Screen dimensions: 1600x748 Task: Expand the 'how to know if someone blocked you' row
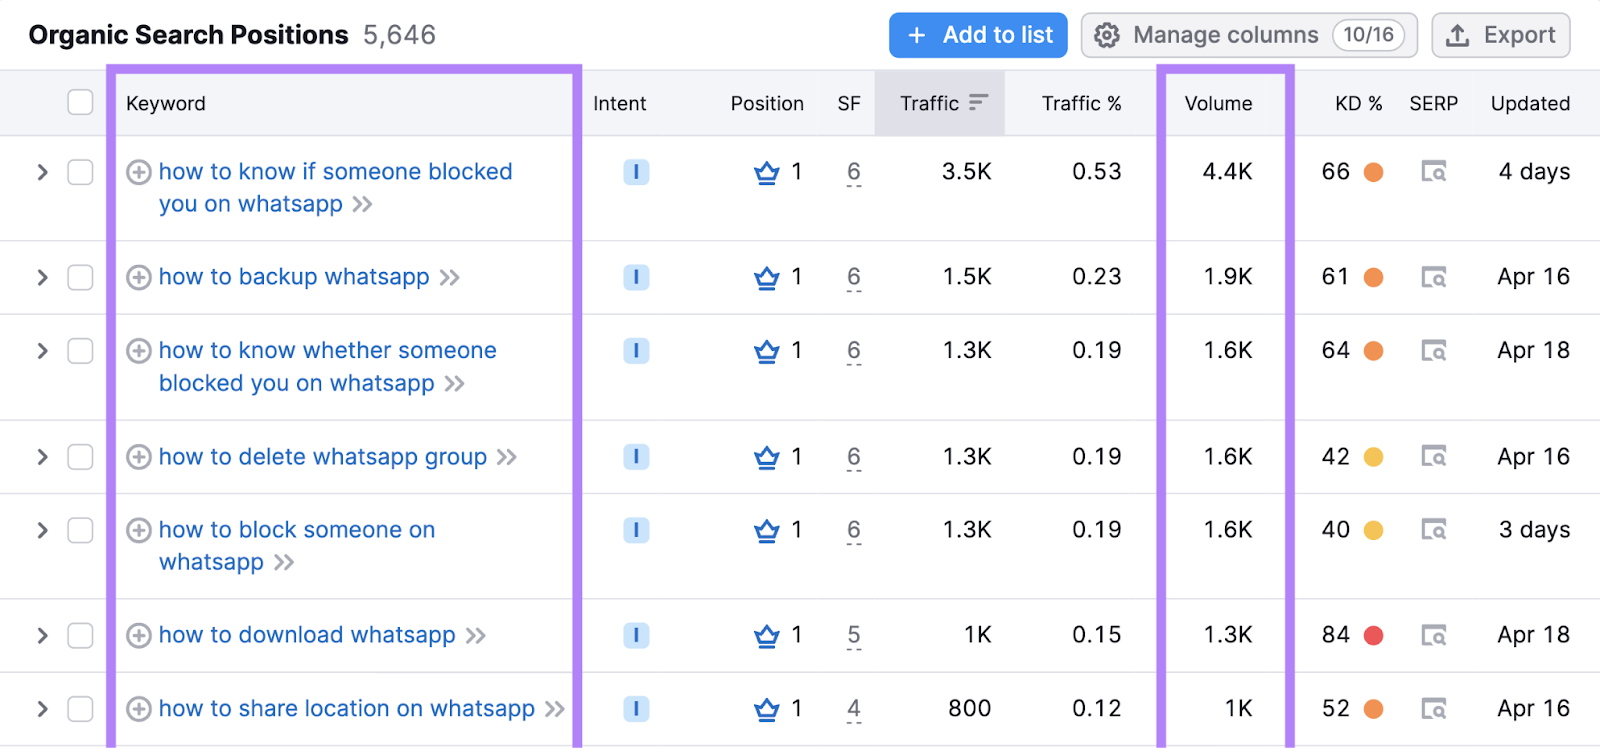(x=42, y=172)
